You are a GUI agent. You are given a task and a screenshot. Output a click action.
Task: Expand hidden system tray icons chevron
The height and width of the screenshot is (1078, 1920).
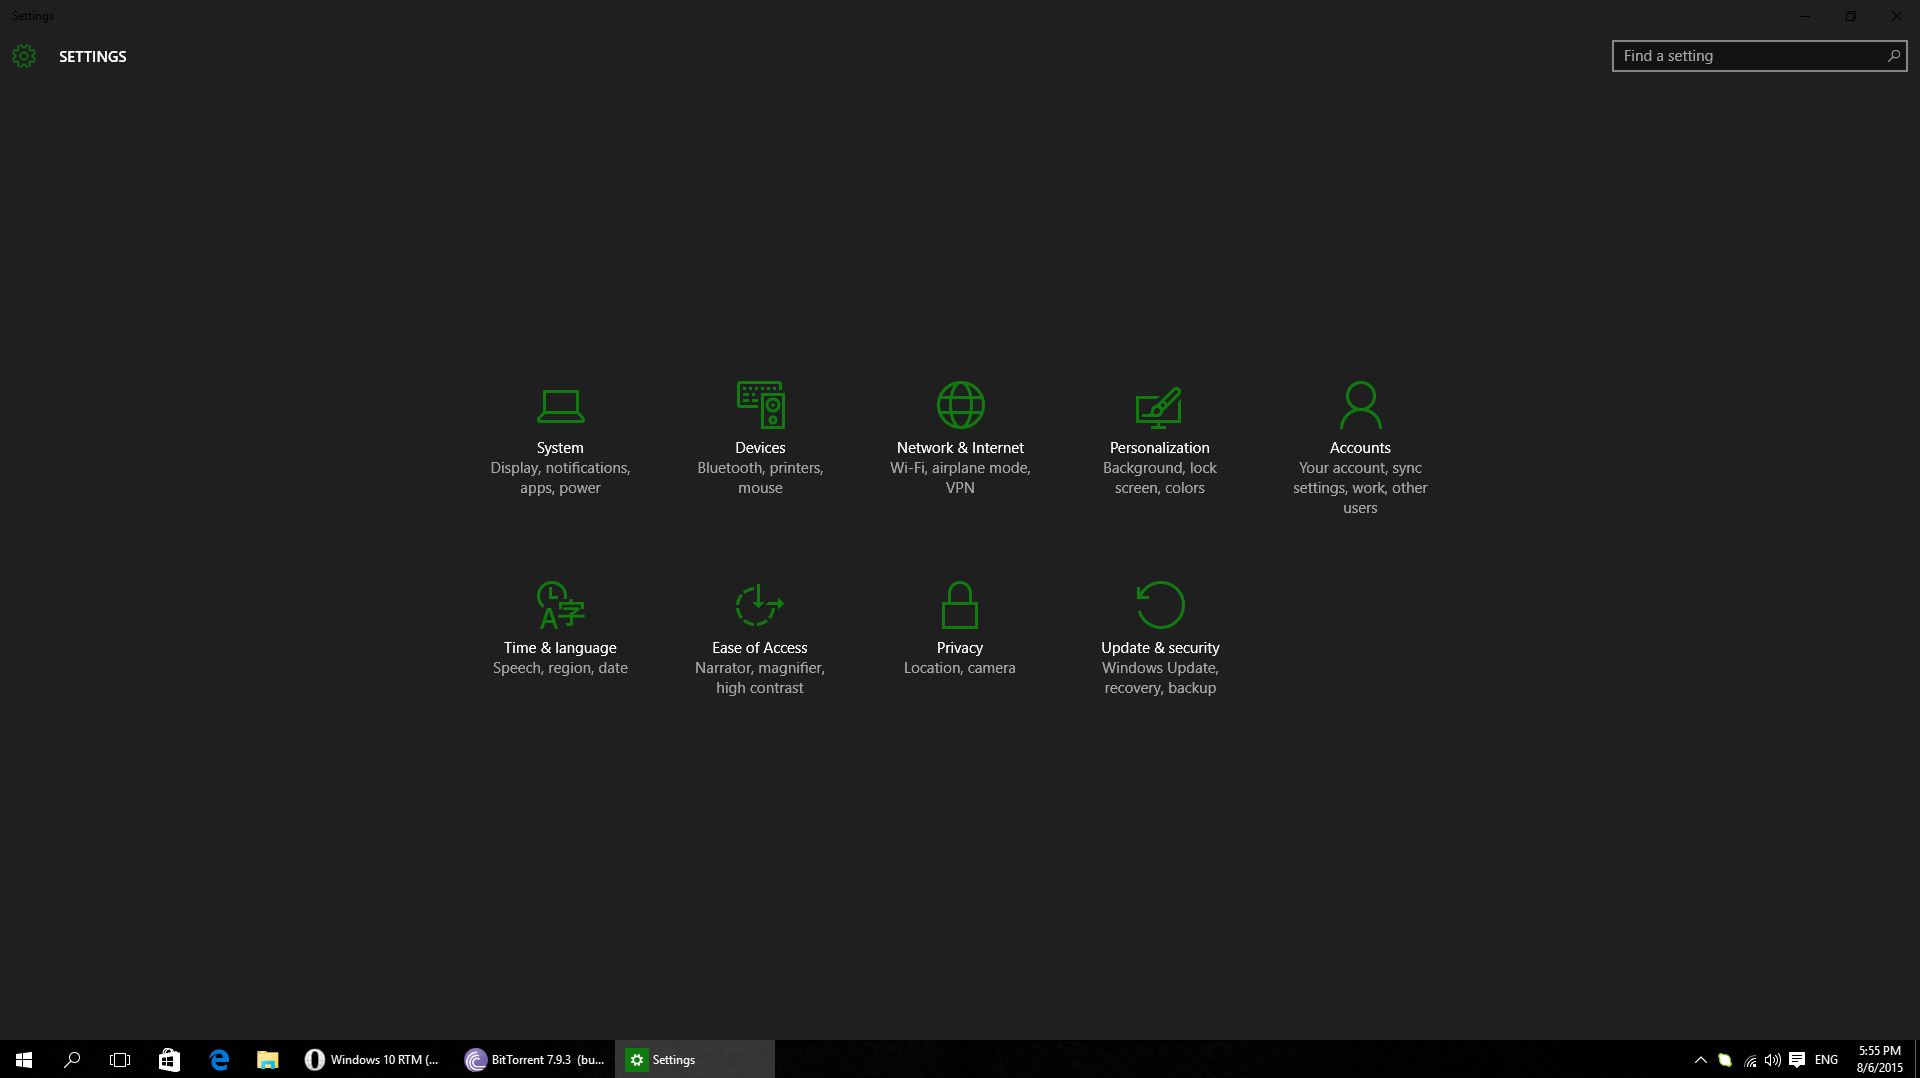tap(1700, 1060)
